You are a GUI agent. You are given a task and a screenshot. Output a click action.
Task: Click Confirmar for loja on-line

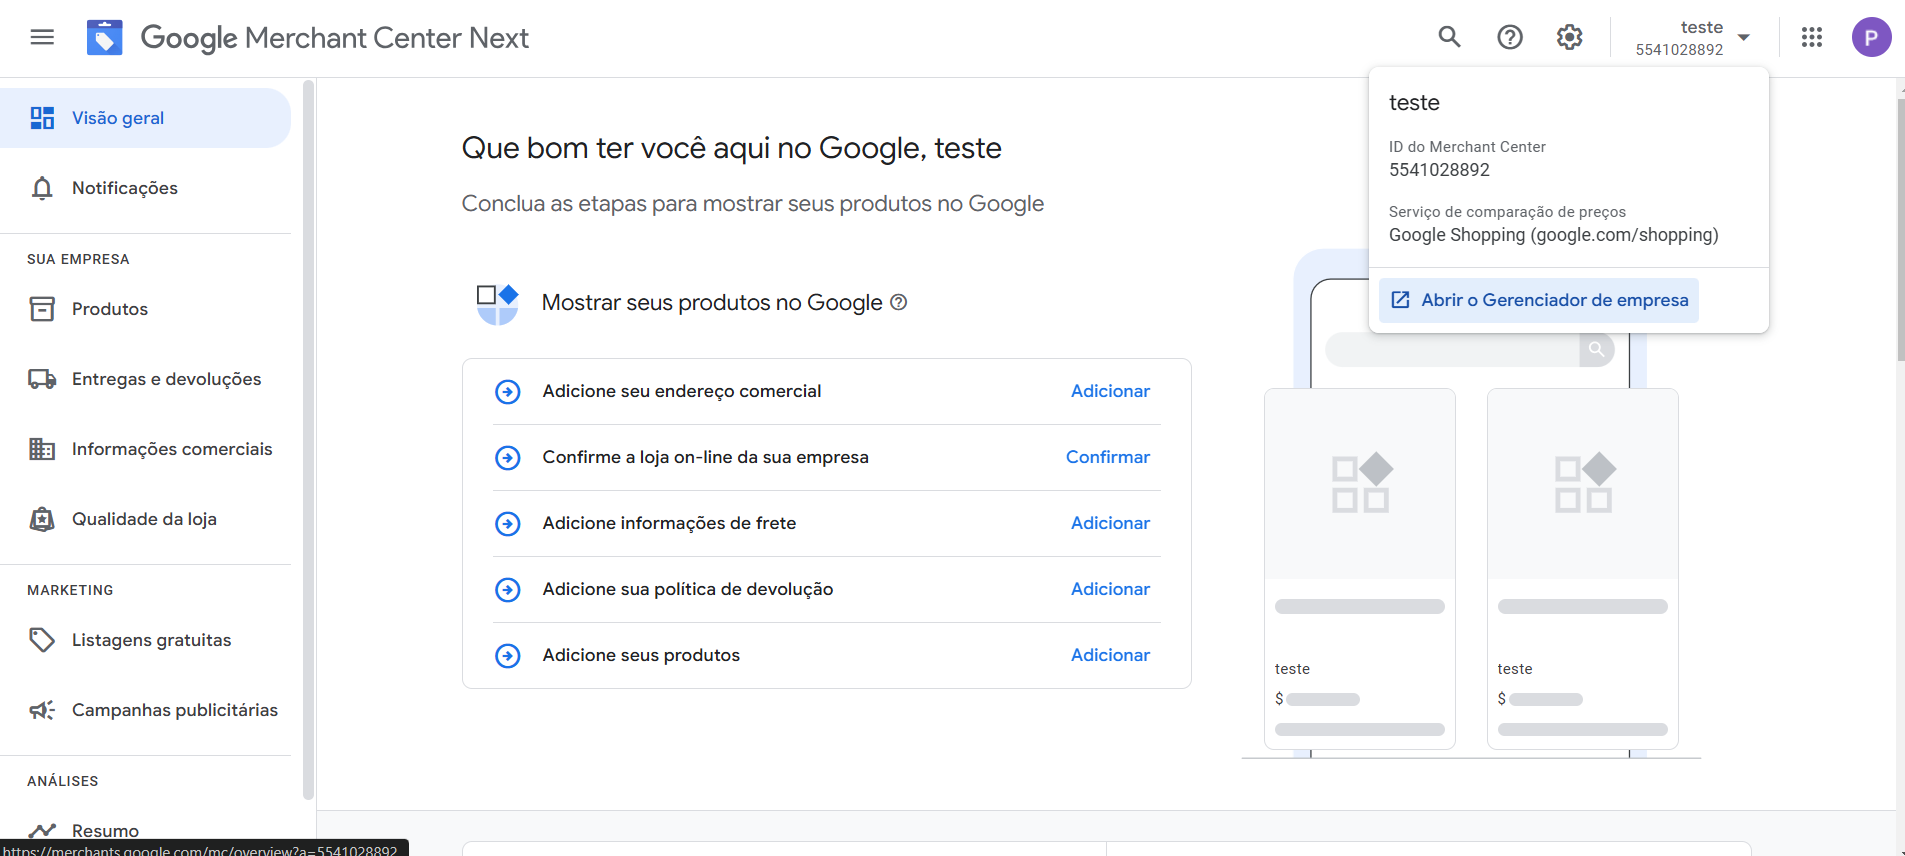(x=1108, y=457)
